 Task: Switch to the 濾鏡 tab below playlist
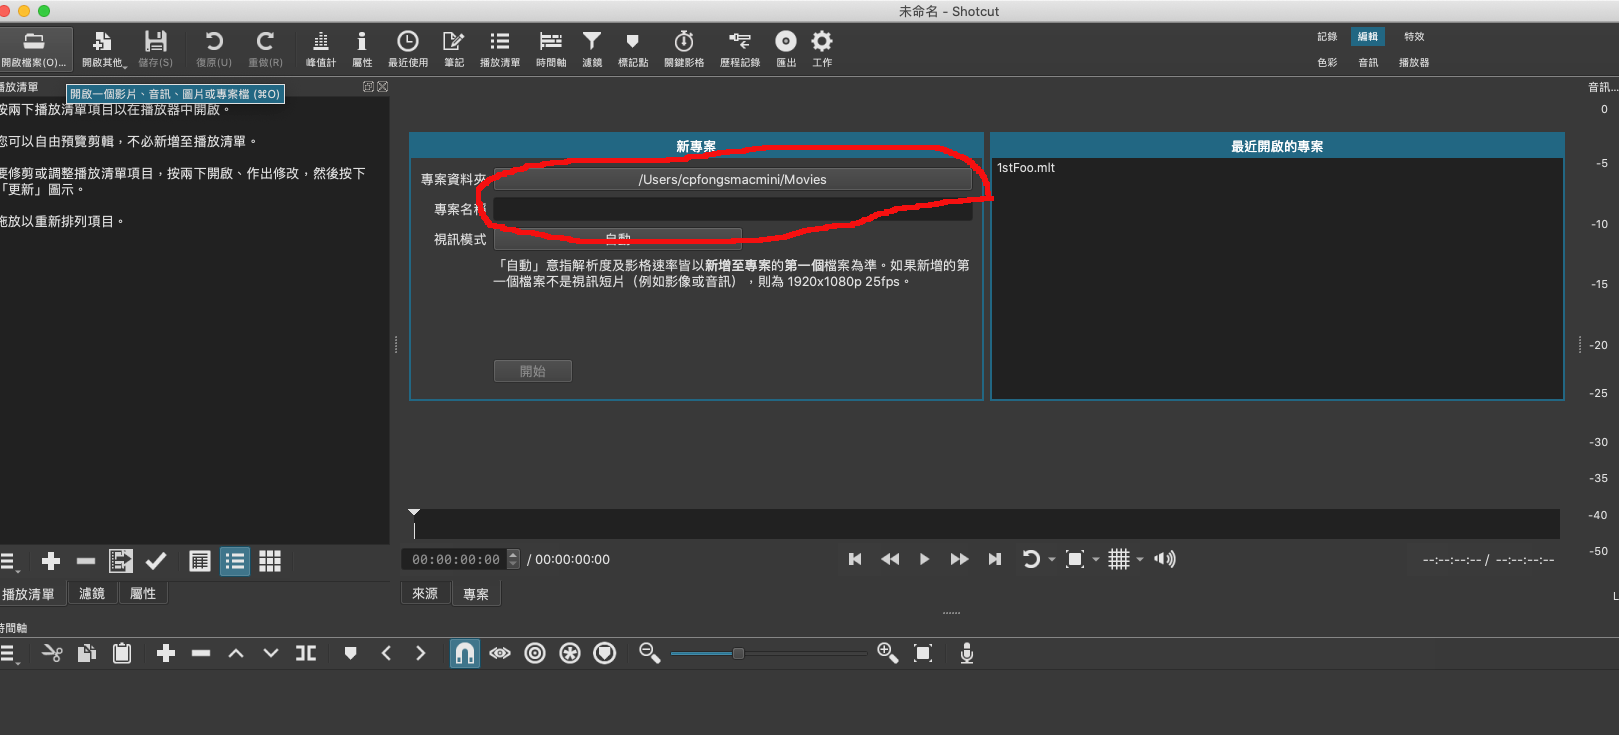click(x=92, y=594)
